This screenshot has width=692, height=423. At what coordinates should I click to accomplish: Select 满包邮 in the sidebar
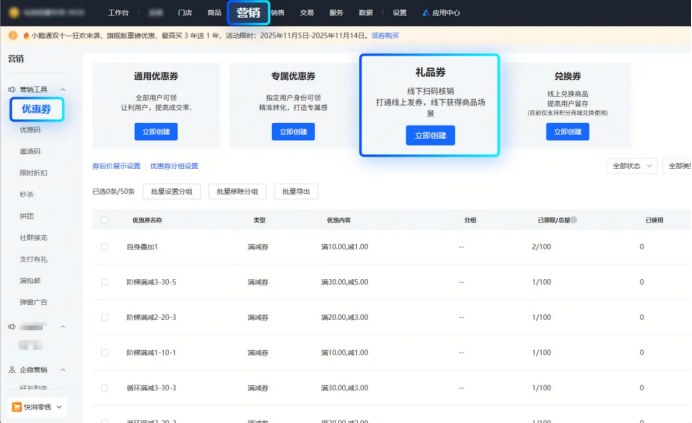point(30,280)
